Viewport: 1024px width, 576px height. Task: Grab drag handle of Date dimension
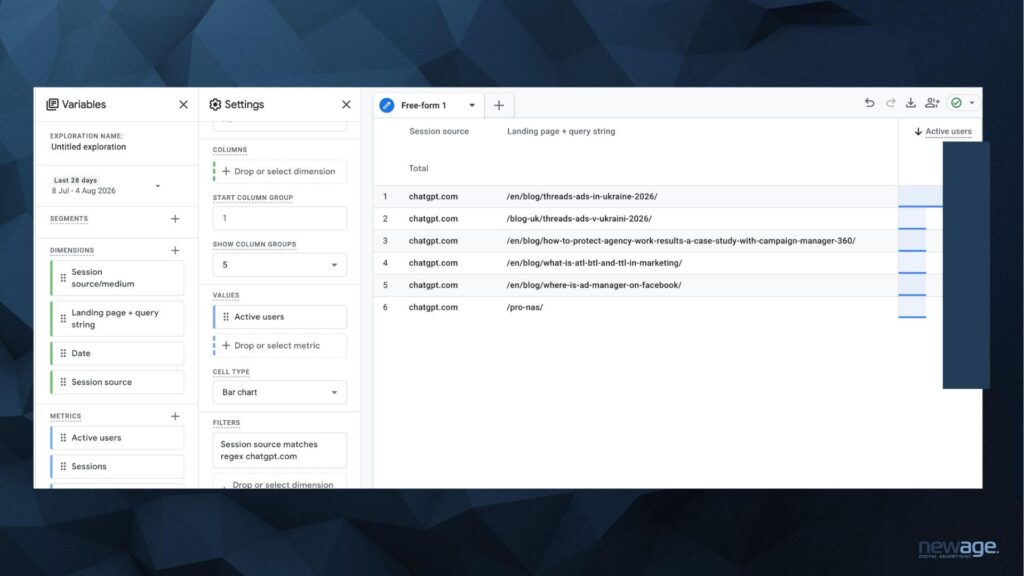pyautogui.click(x=63, y=353)
